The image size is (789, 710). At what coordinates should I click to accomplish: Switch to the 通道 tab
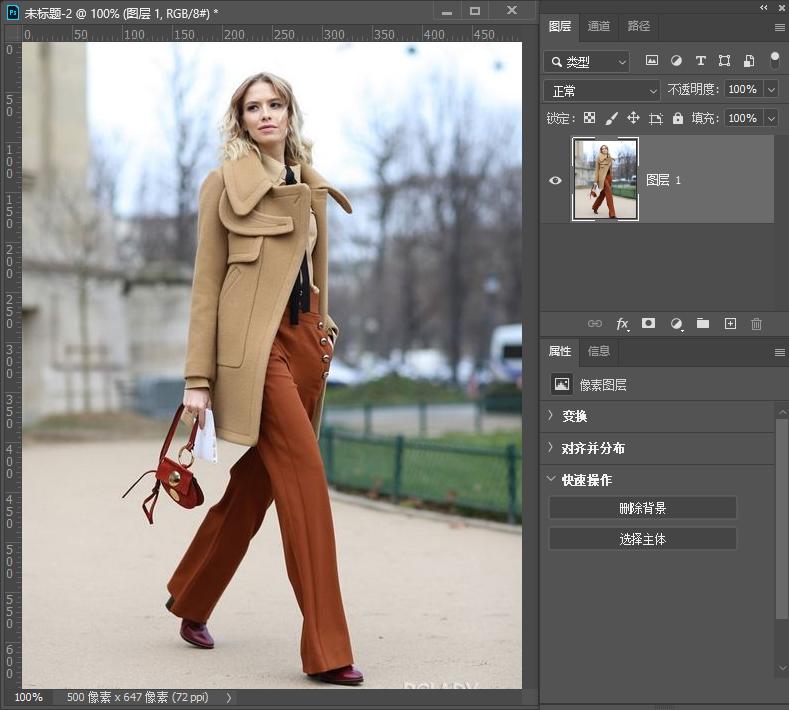pyautogui.click(x=599, y=26)
